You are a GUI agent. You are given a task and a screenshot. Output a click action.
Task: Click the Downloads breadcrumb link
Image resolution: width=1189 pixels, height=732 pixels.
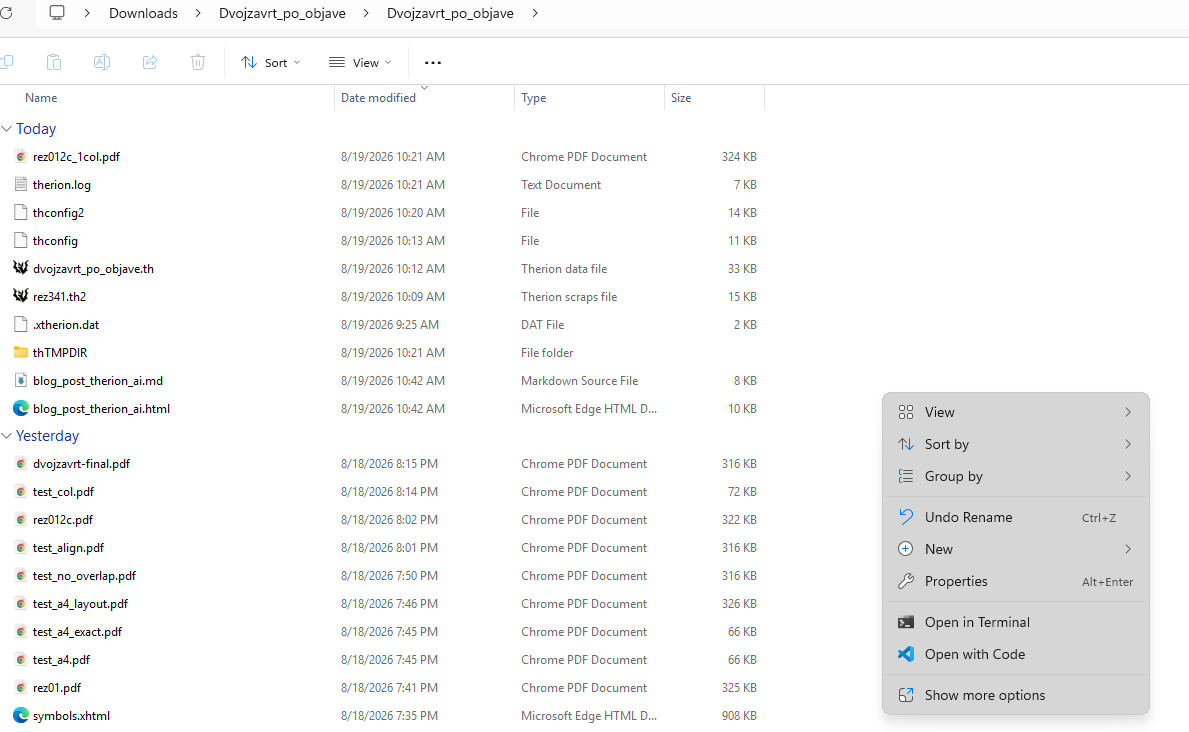[143, 13]
